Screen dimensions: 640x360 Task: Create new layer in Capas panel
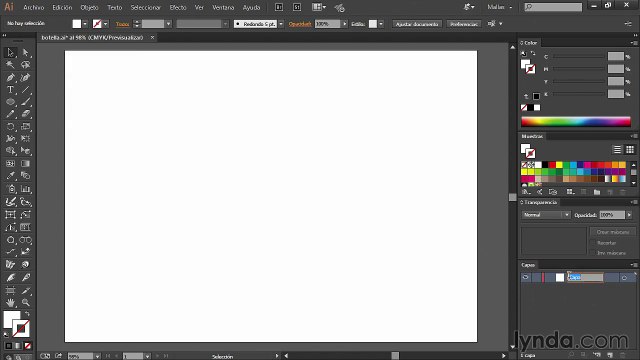[610, 356]
